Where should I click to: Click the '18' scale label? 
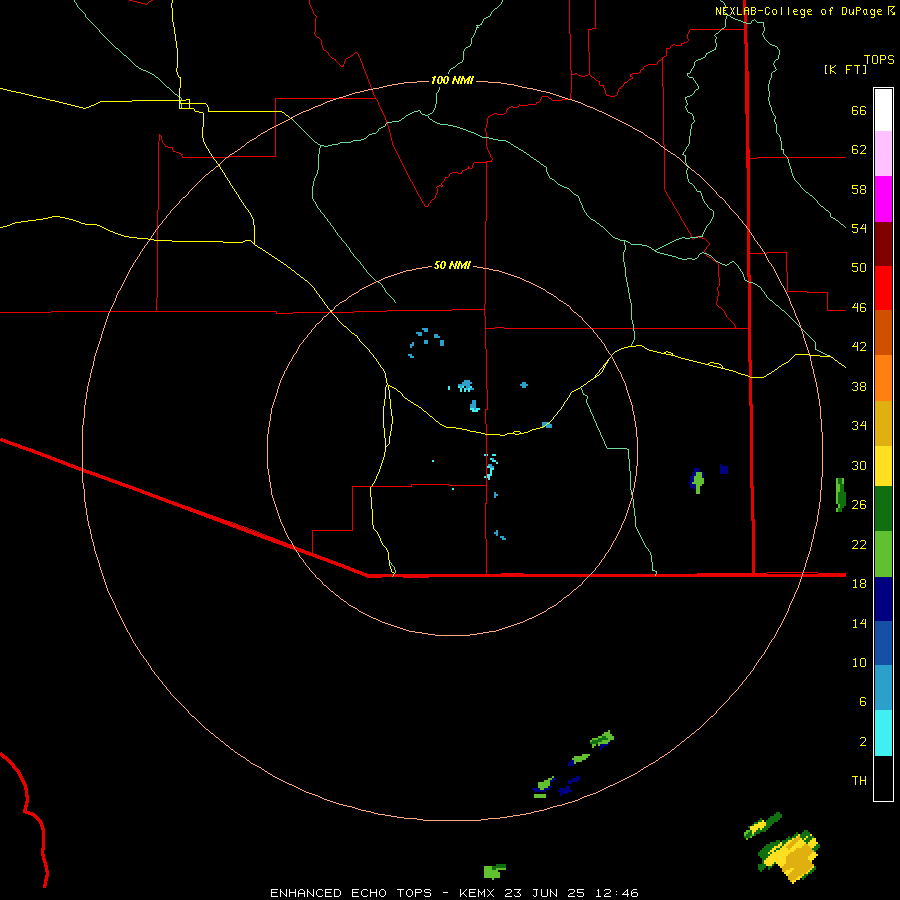point(859,584)
